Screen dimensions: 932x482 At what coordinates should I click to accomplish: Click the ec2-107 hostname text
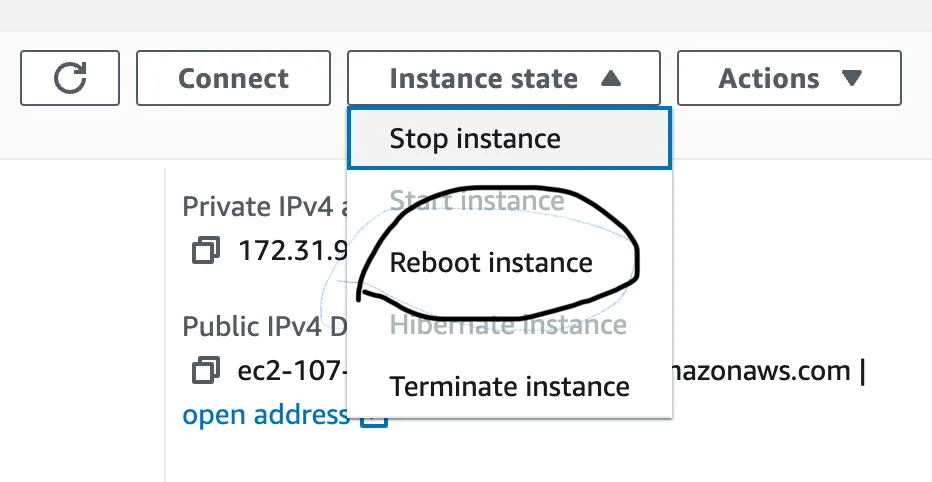292,371
